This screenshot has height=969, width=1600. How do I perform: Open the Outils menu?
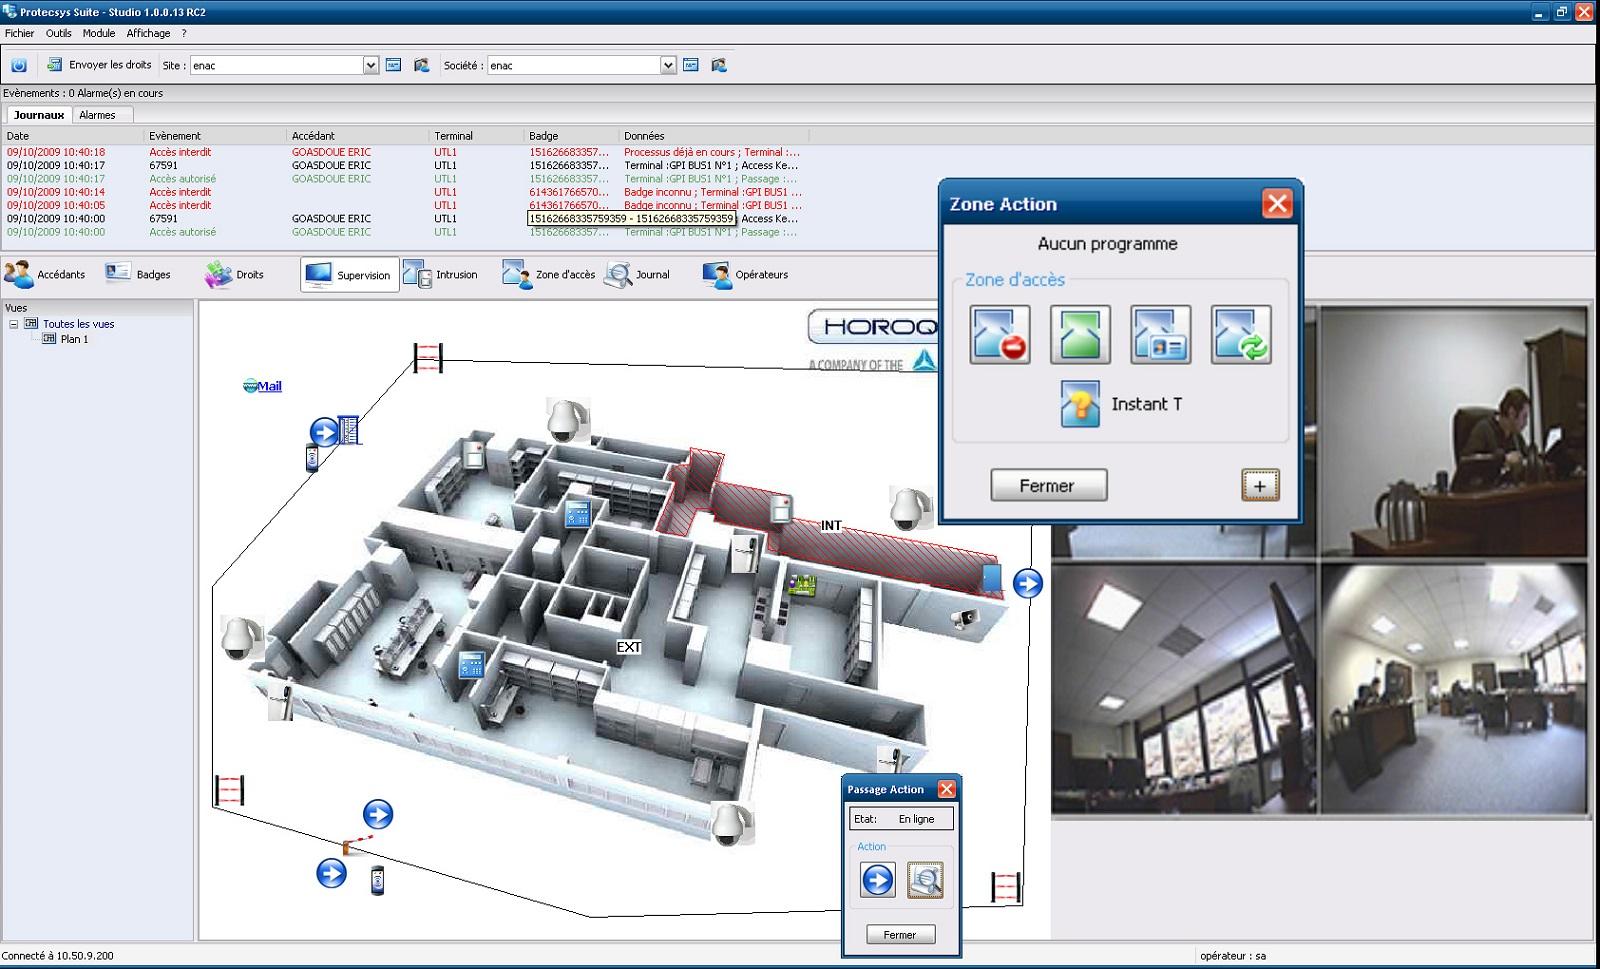click(x=58, y=33)
